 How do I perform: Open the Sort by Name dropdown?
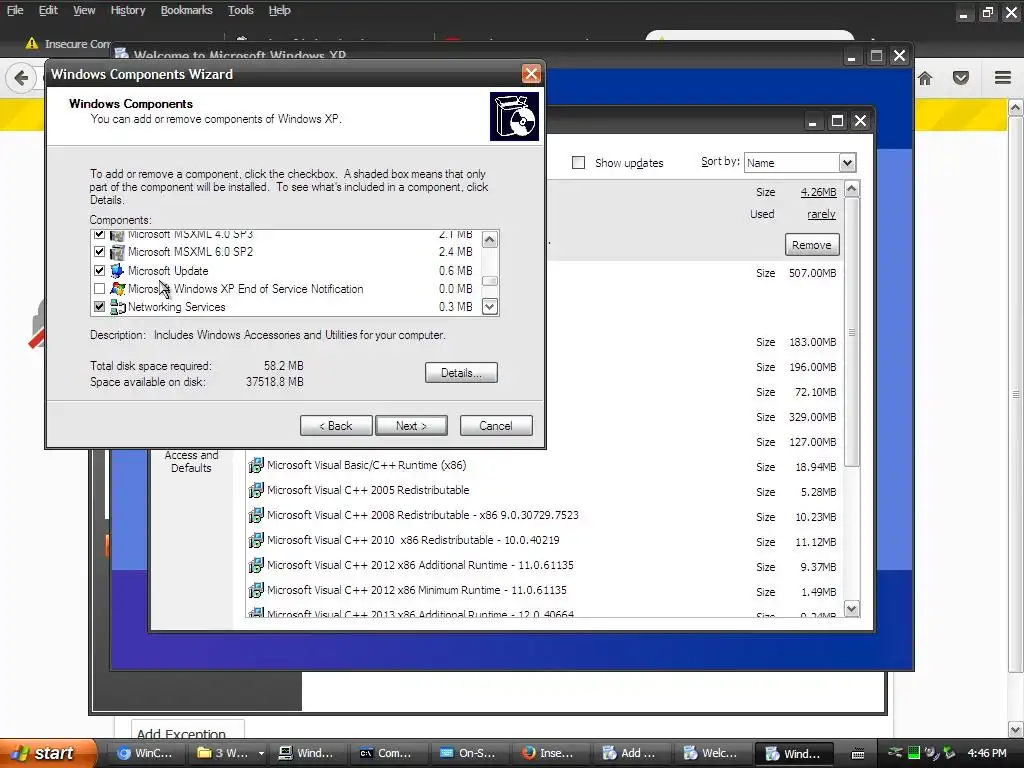click(846, 163)
